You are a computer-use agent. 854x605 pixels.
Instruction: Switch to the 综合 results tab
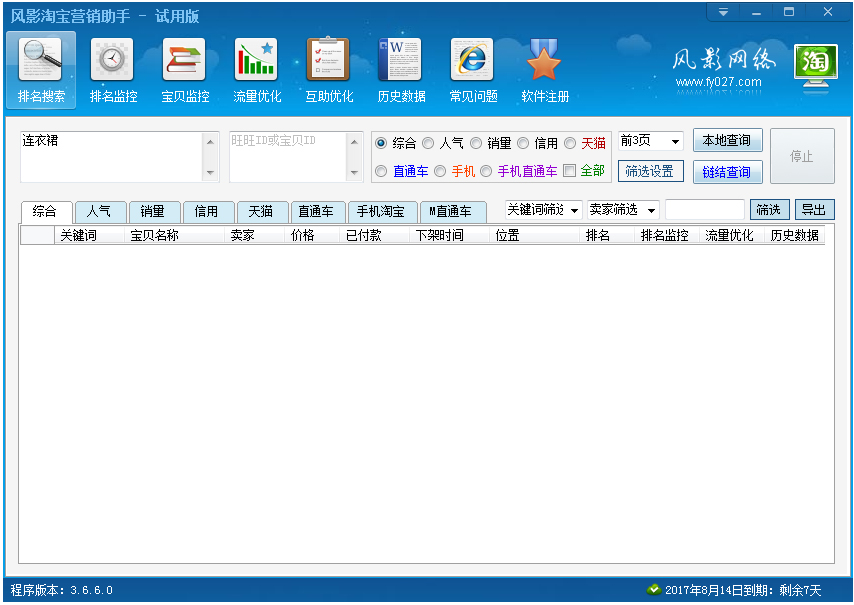[46, 212]
